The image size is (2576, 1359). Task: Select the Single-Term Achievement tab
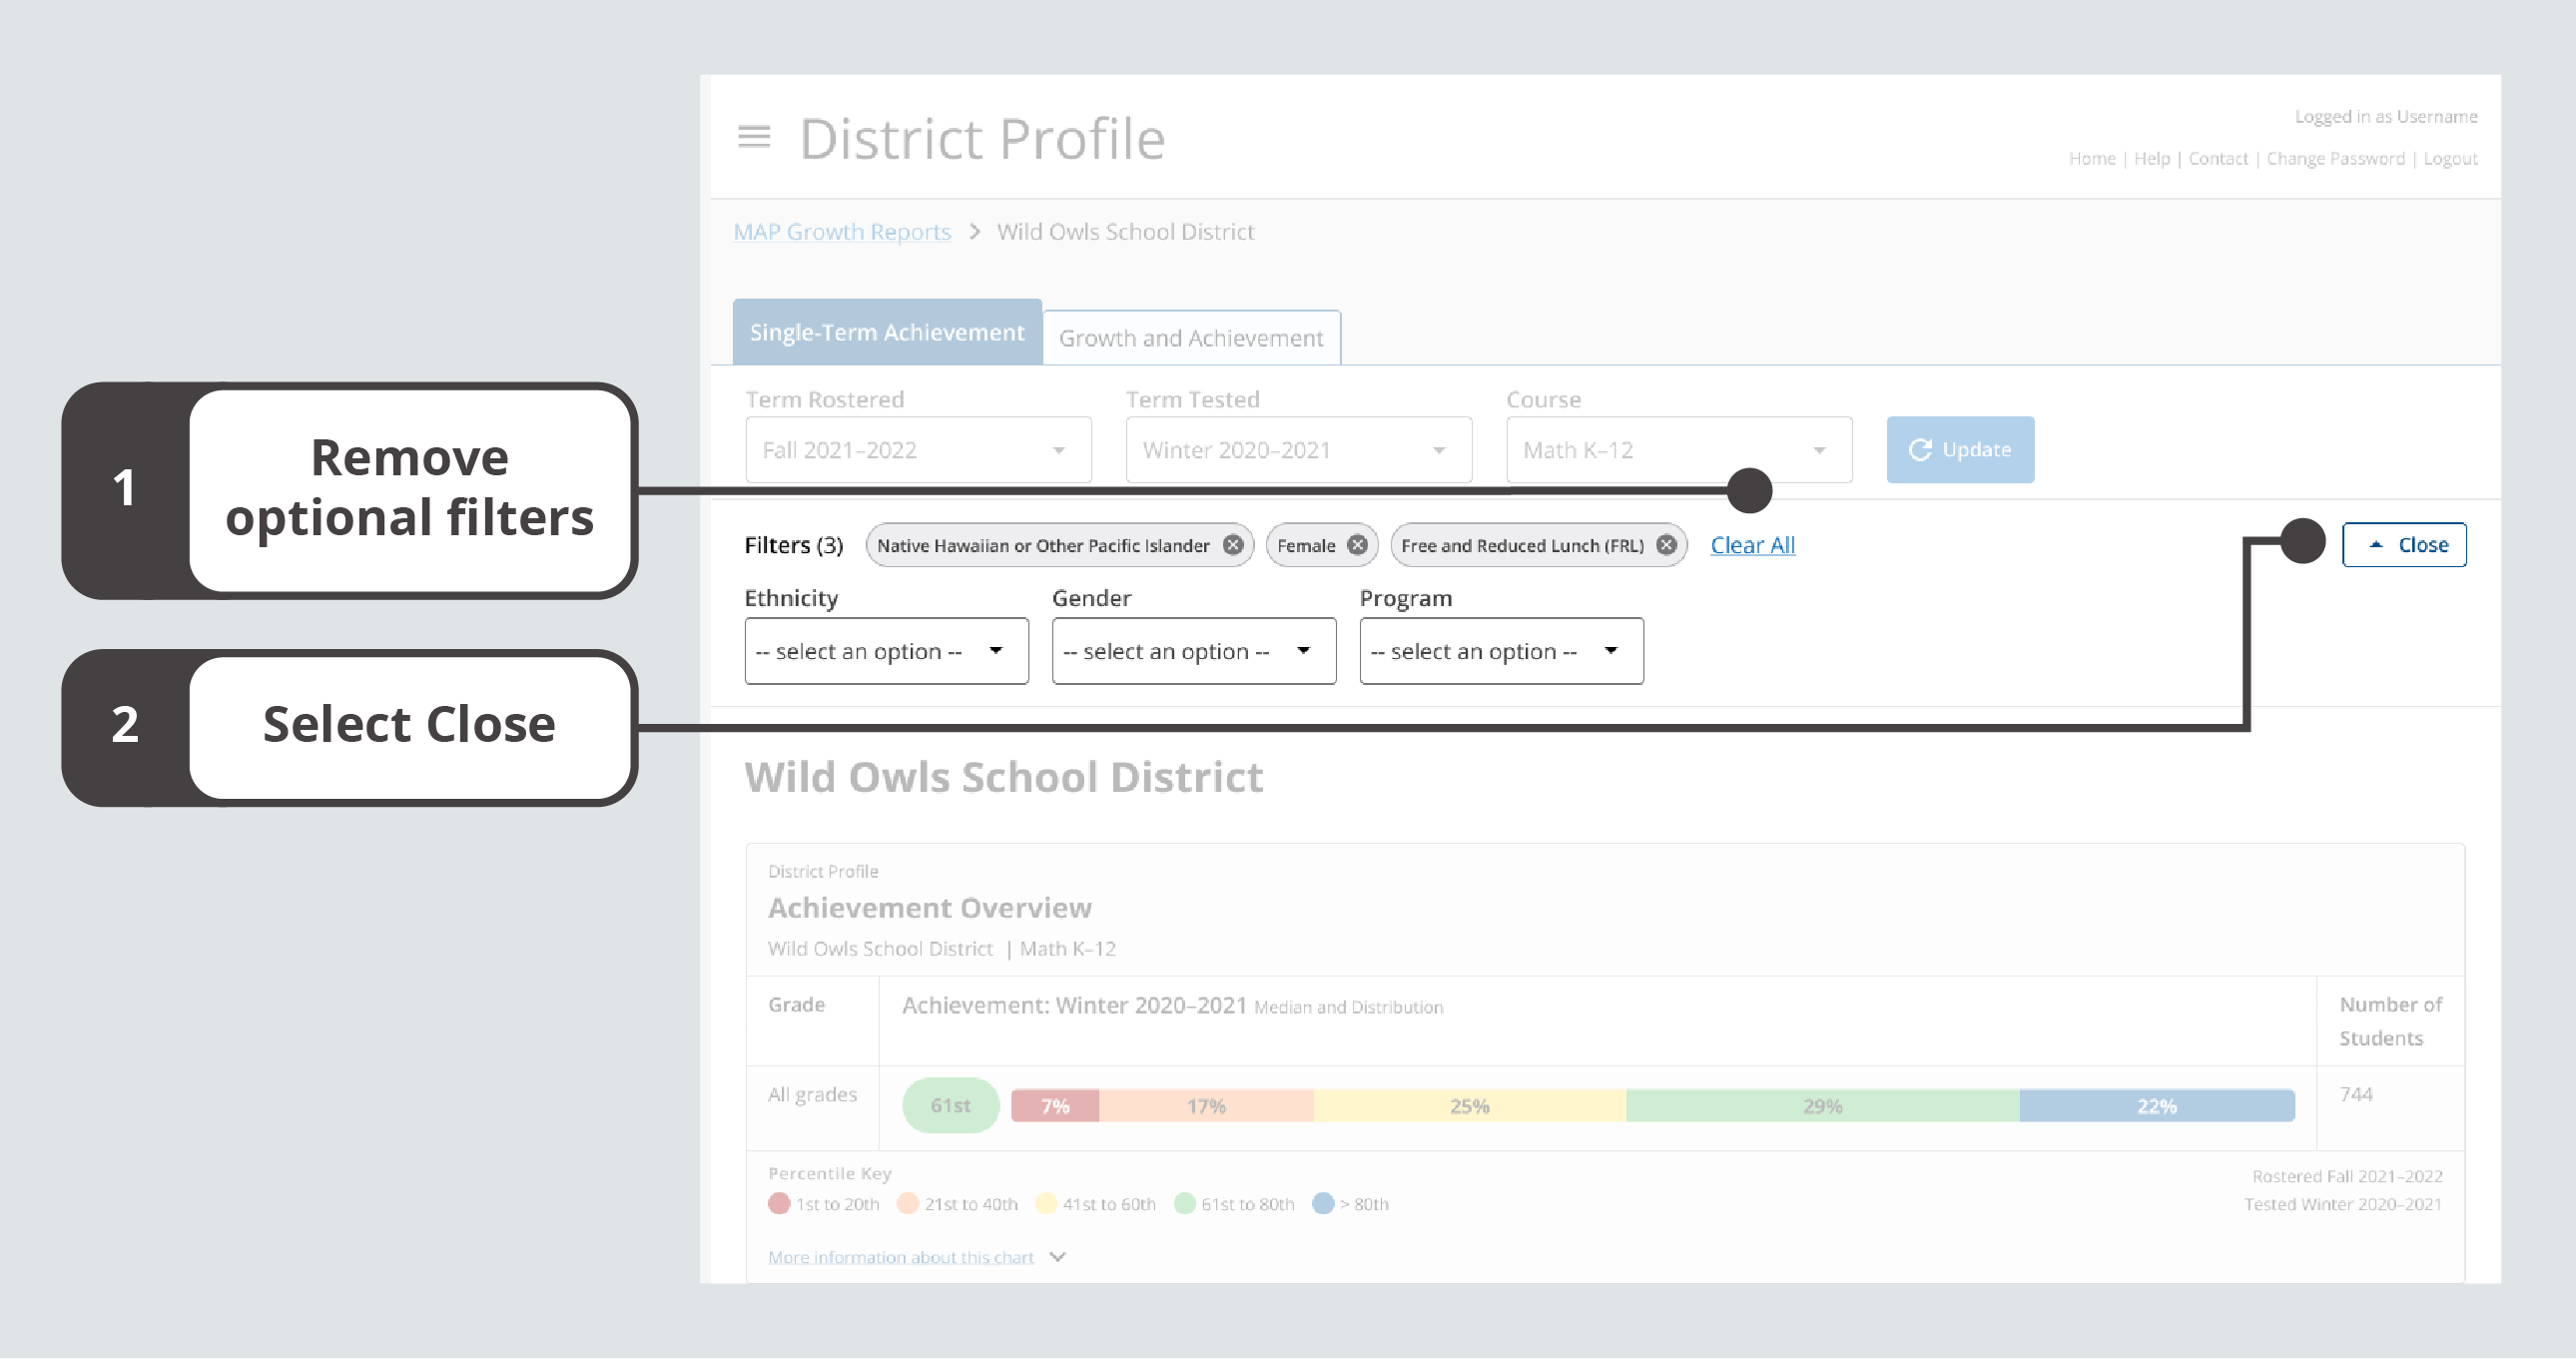[x=886, y=332]
